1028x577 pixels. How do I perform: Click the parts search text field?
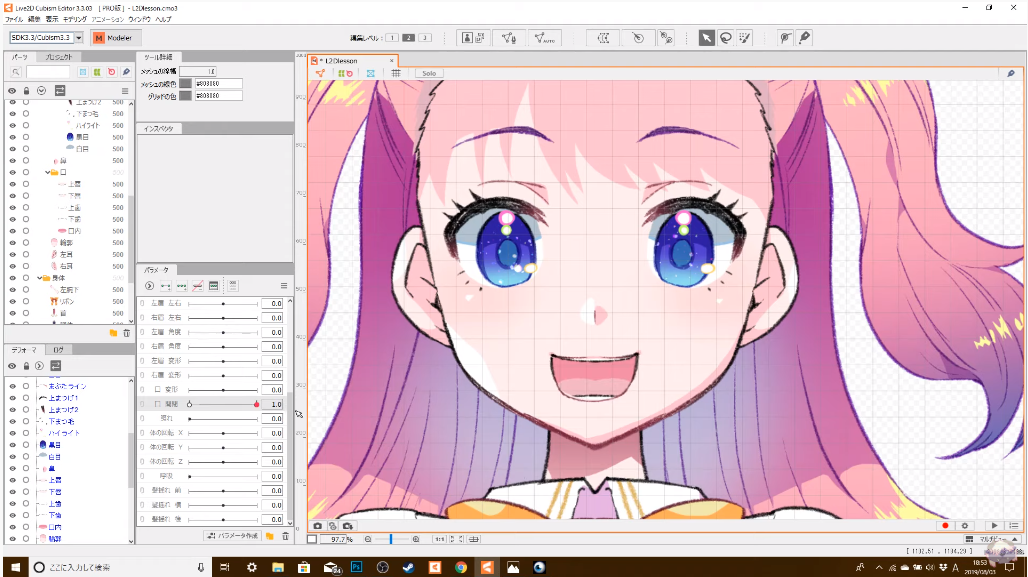(48, 72)
